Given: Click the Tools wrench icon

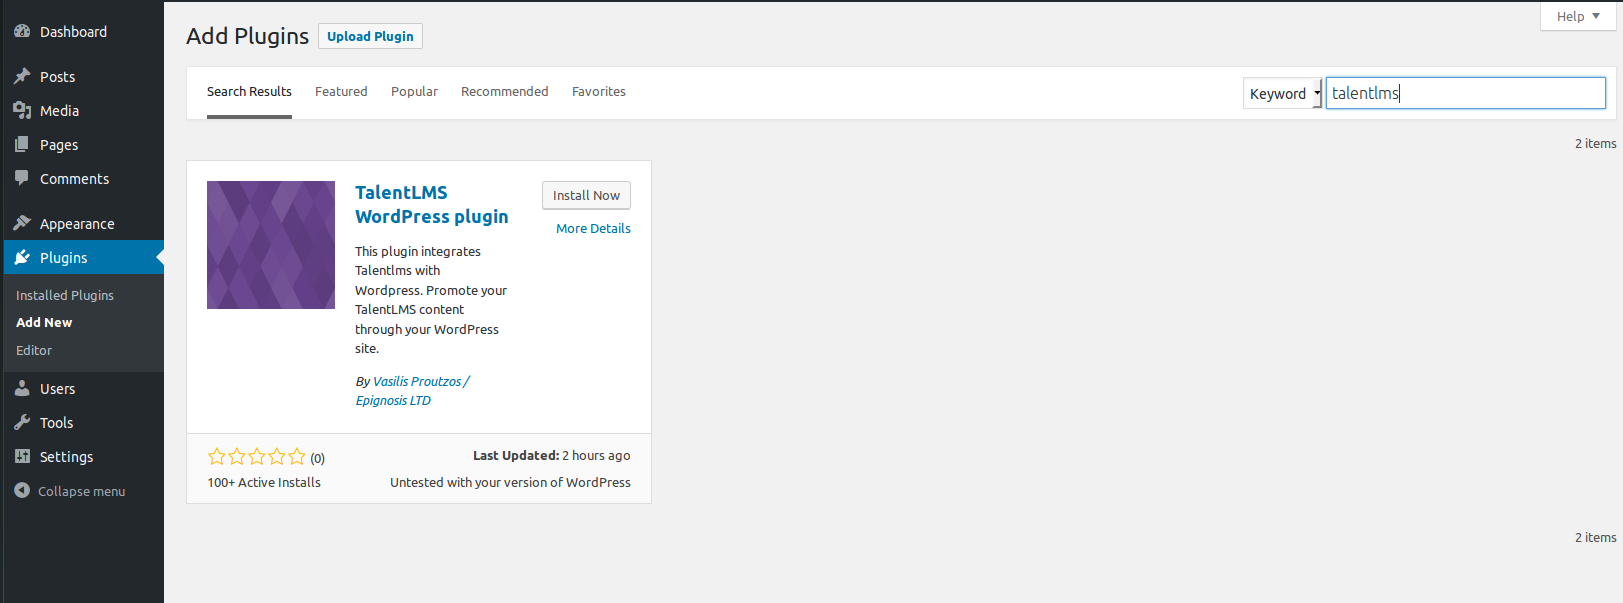Looking at the screenshot, I should click(x=22, y=423).
